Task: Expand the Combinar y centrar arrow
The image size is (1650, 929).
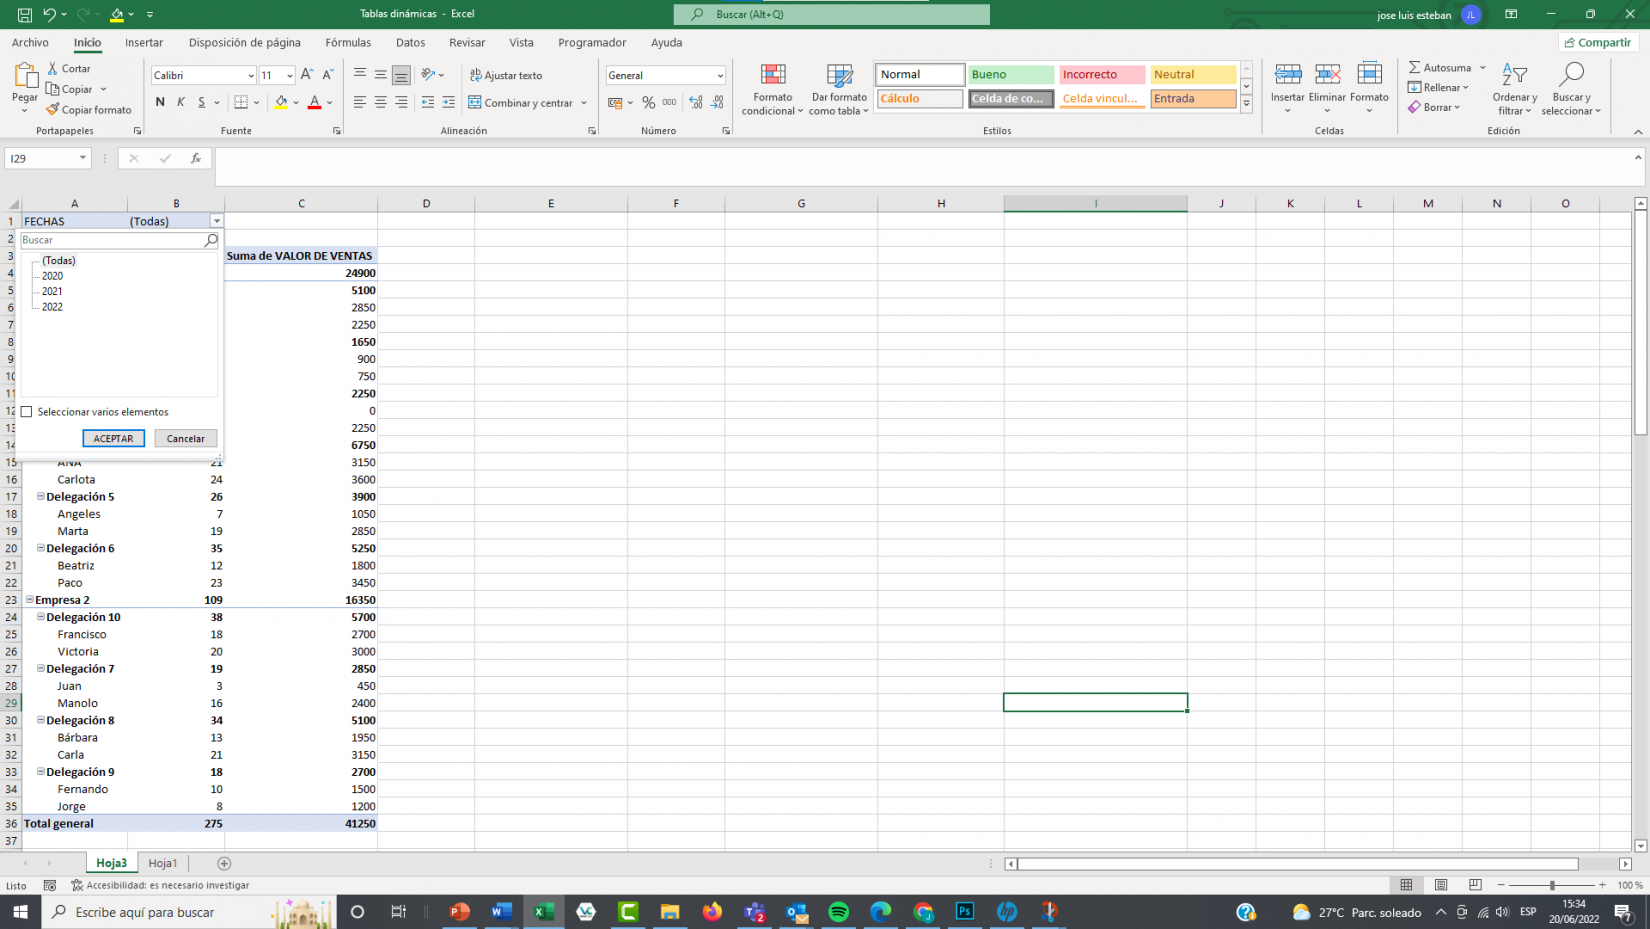Action: [x=584, y=102]
